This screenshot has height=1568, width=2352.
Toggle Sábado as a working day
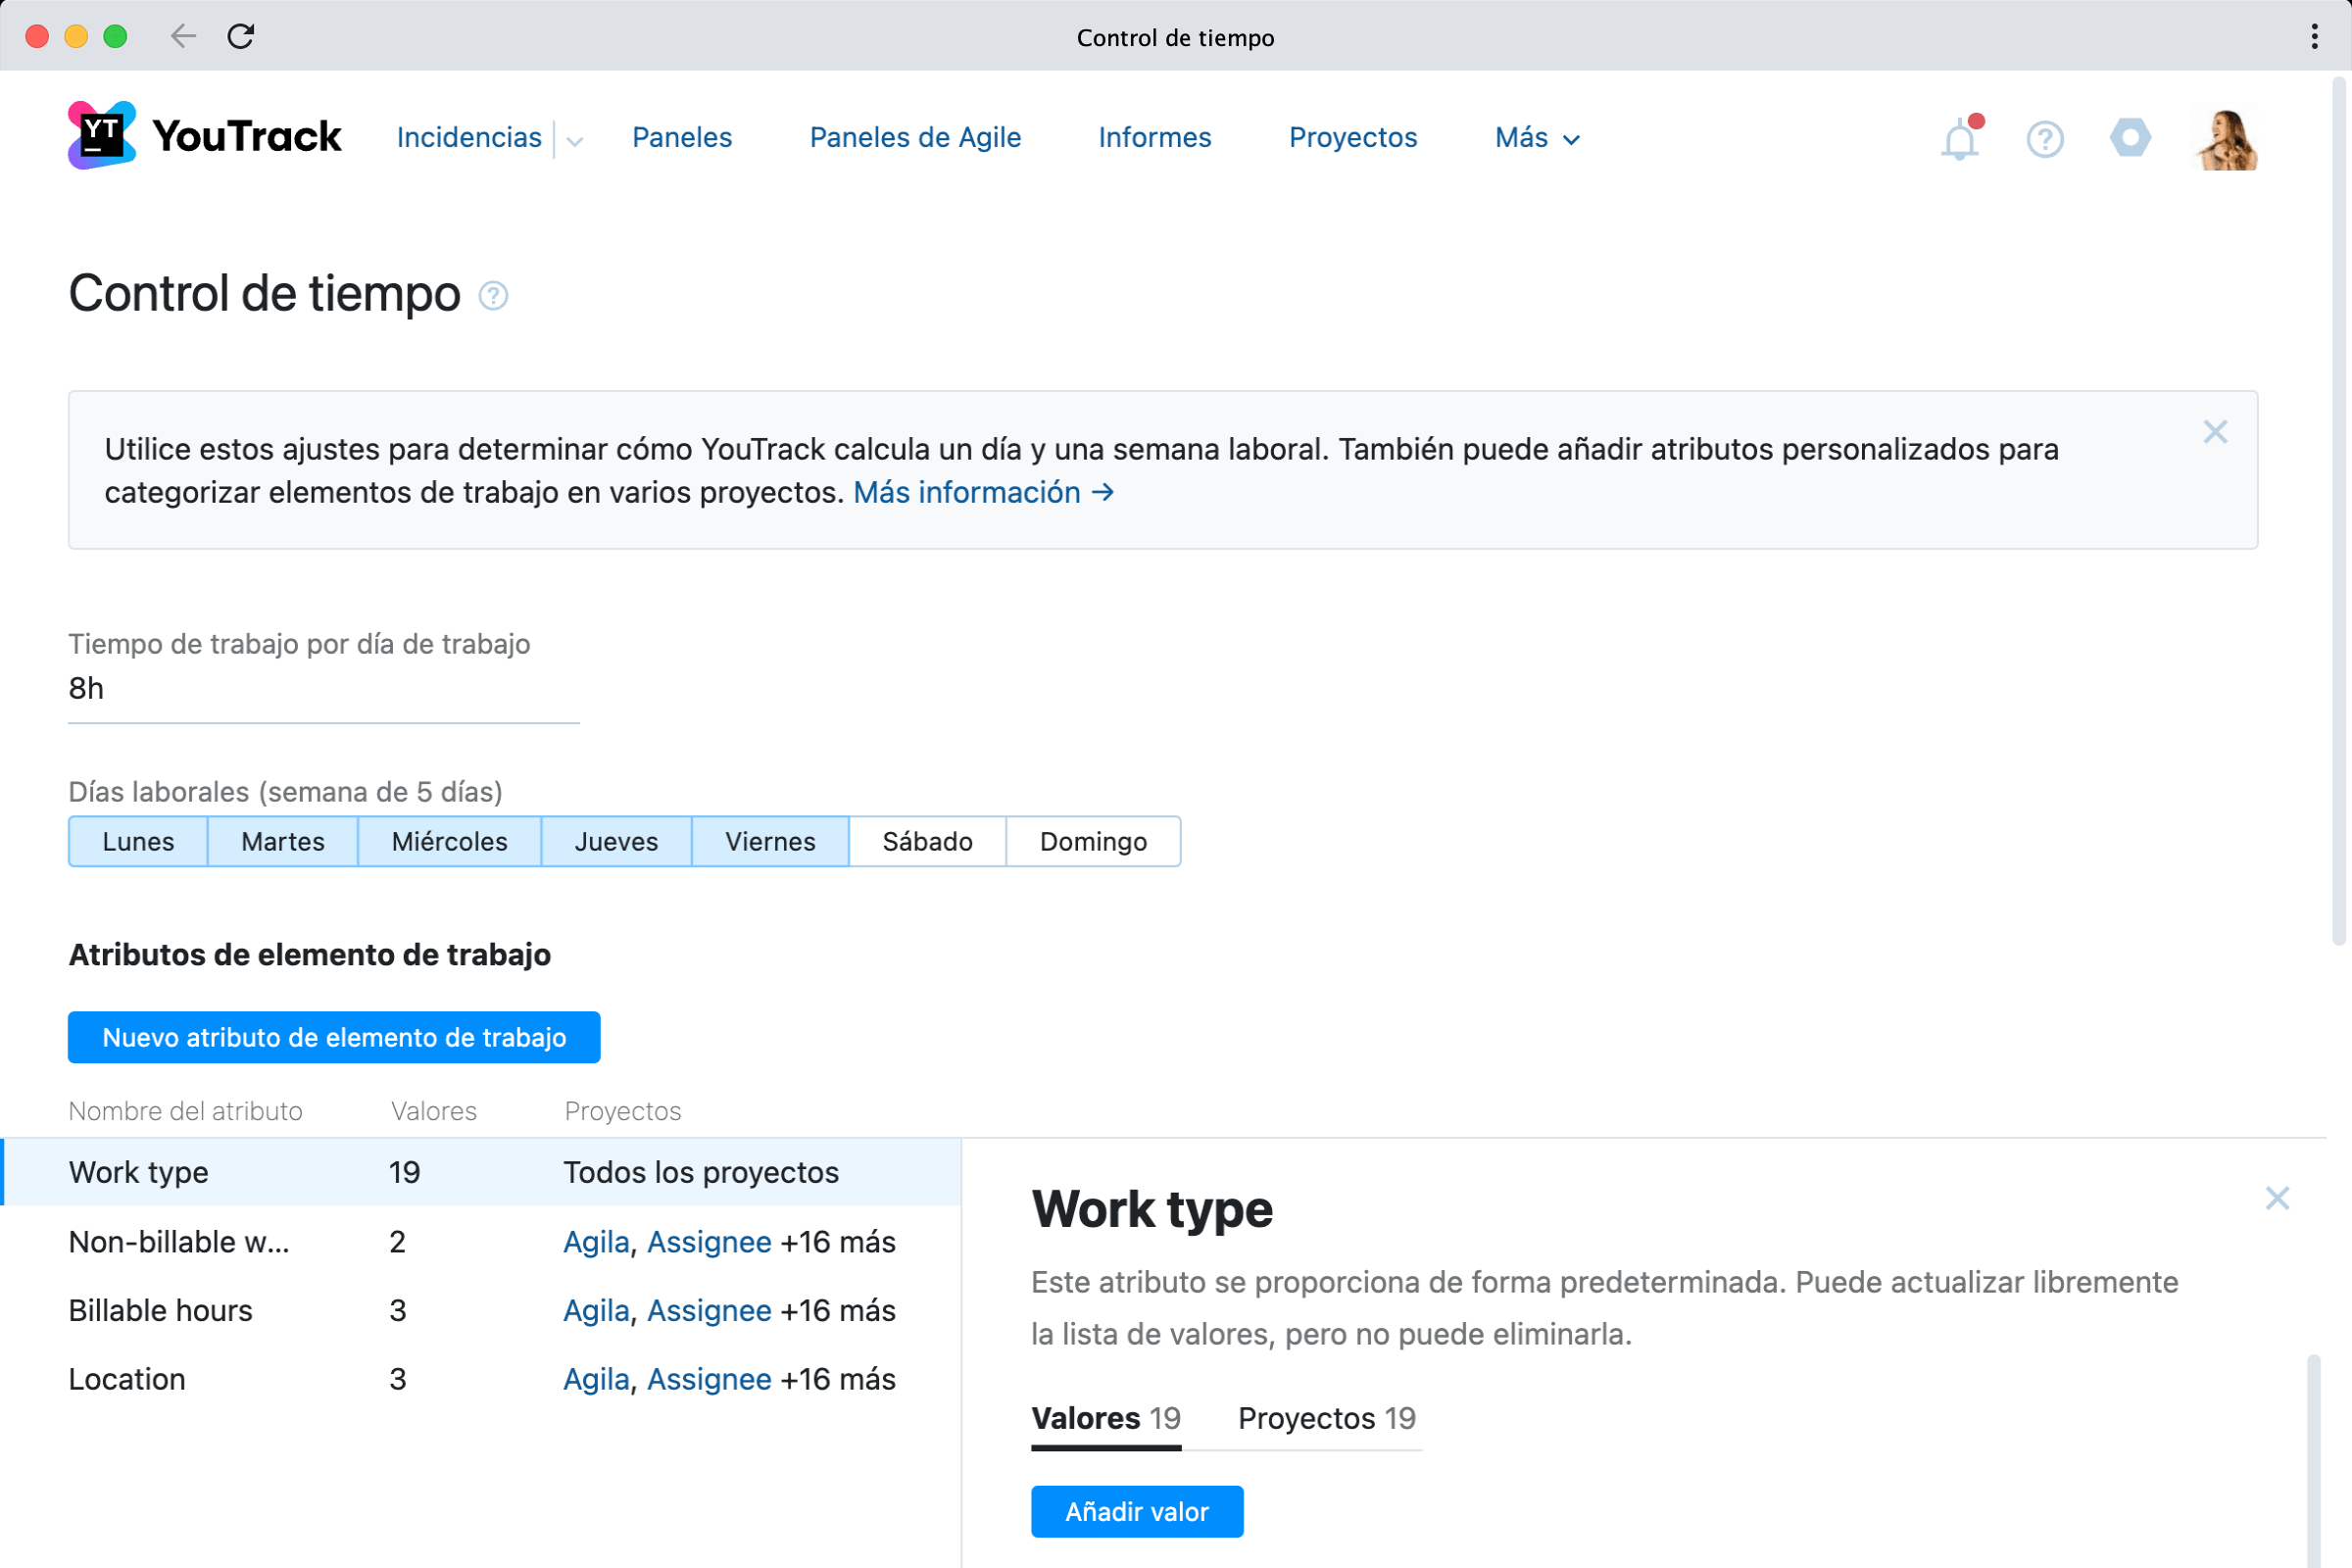click(x=927, y=841)
